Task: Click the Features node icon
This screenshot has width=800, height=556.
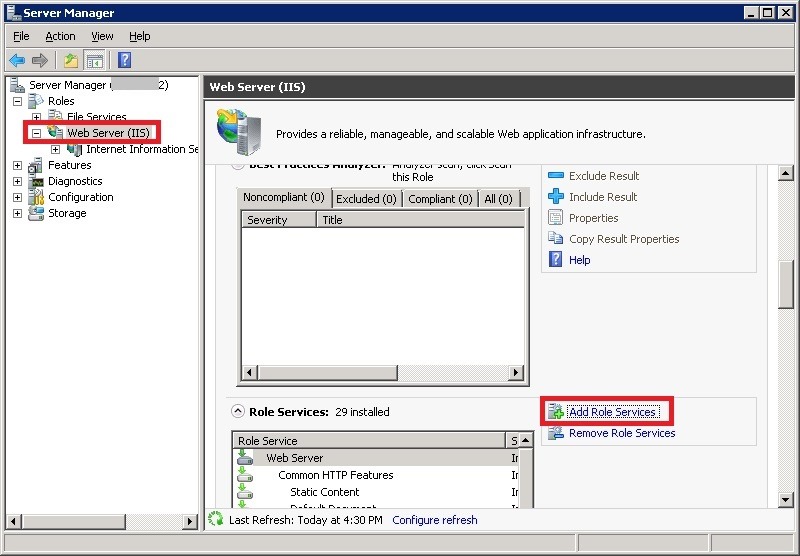Action: point(36,165)
